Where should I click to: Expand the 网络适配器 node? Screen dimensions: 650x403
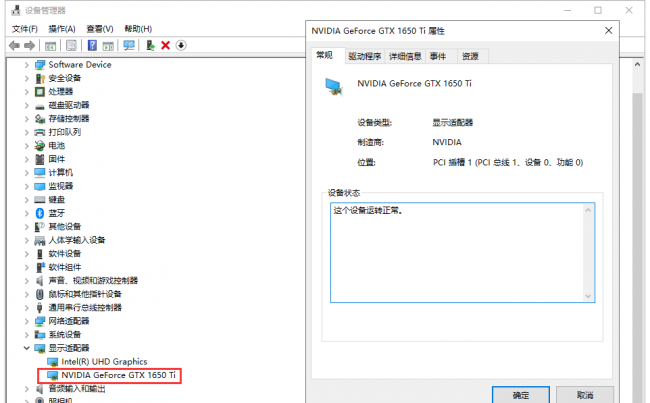point(27,321)
